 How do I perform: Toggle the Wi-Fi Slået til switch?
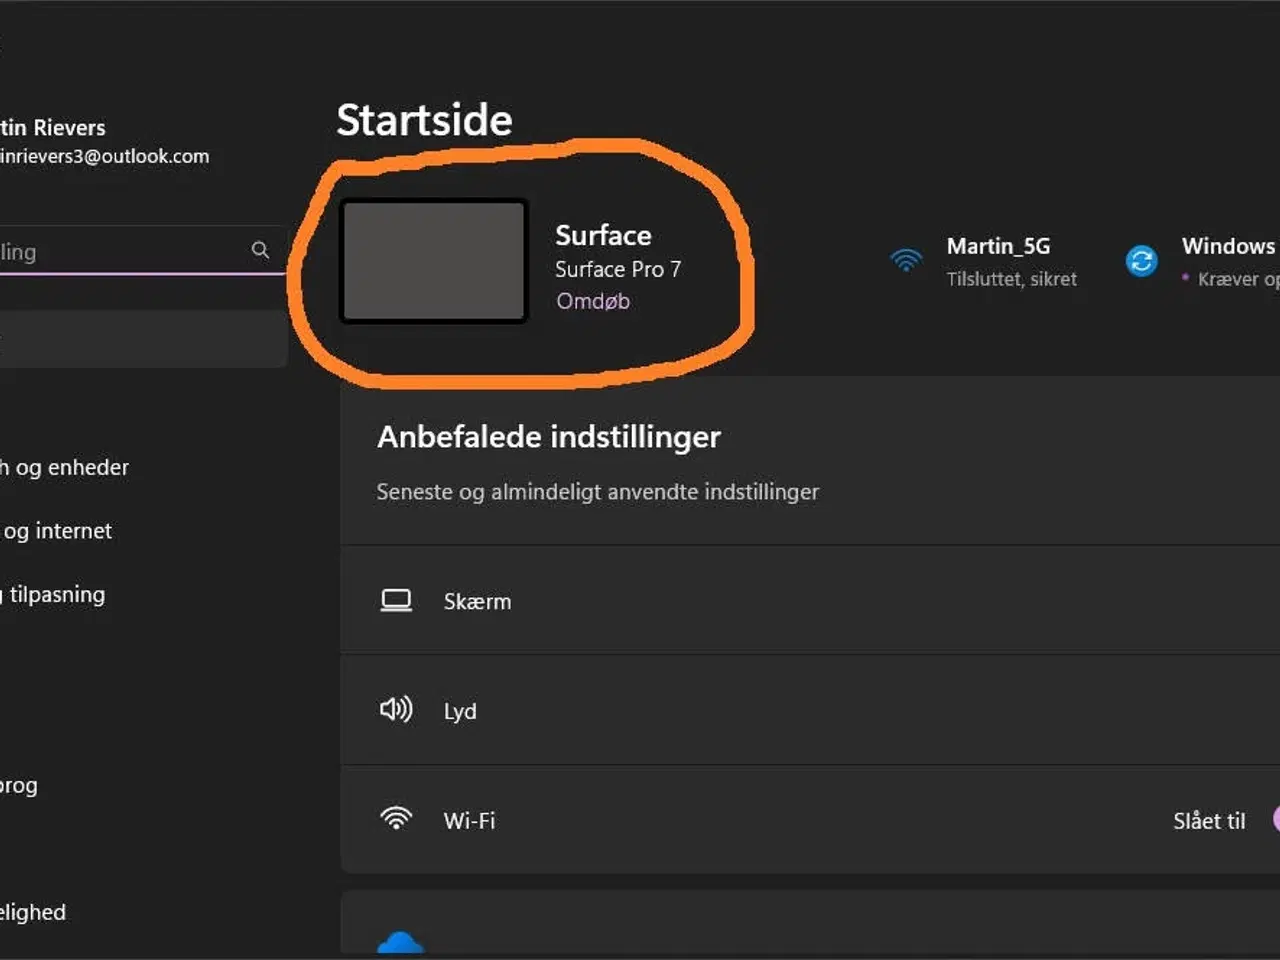tap(1275, 819)
